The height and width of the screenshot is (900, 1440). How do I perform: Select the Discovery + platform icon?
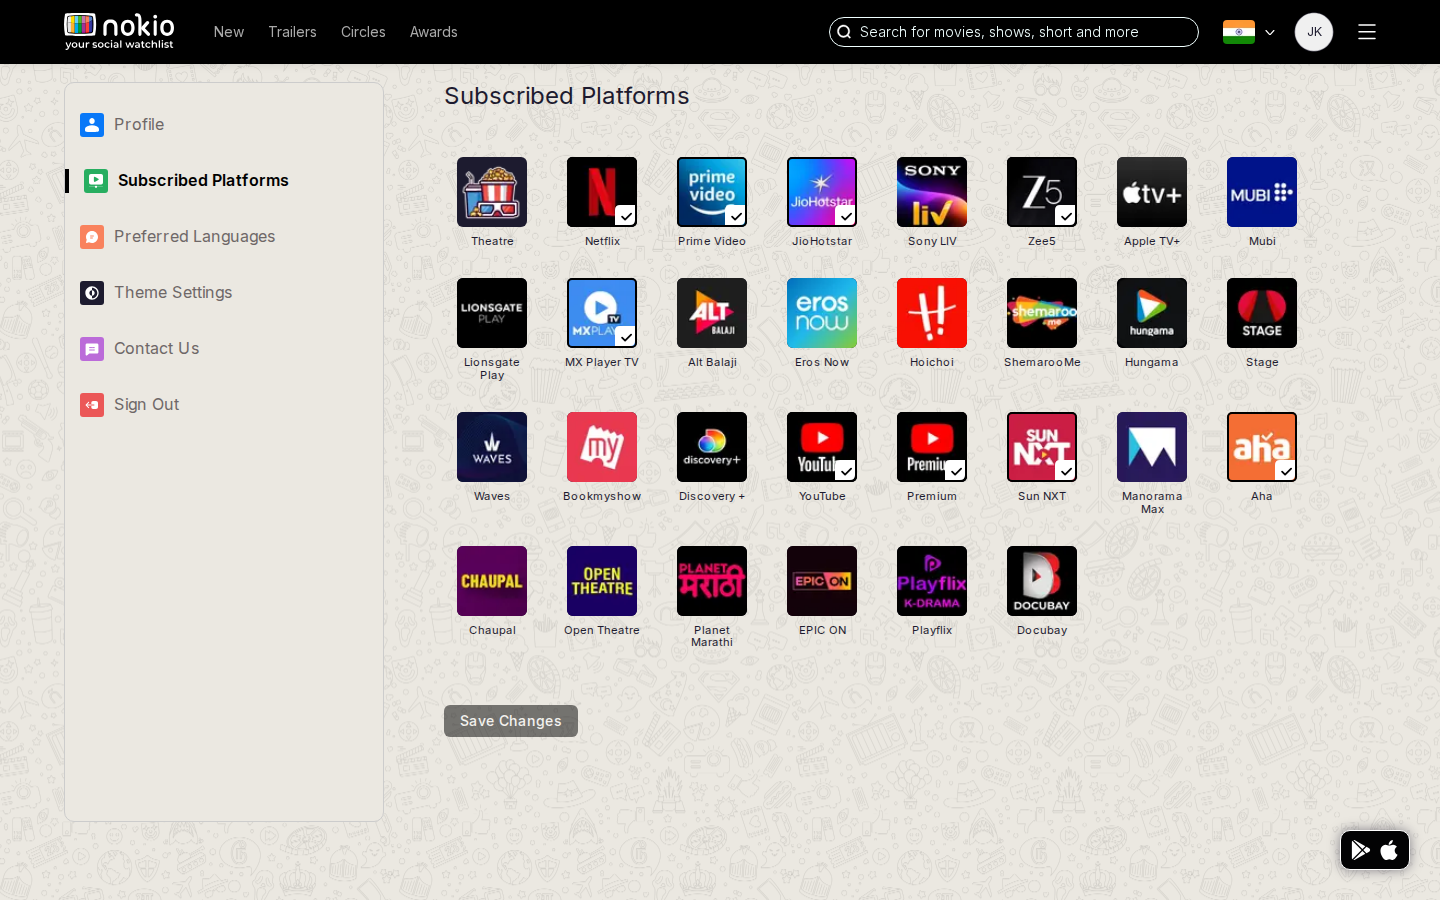712,447
